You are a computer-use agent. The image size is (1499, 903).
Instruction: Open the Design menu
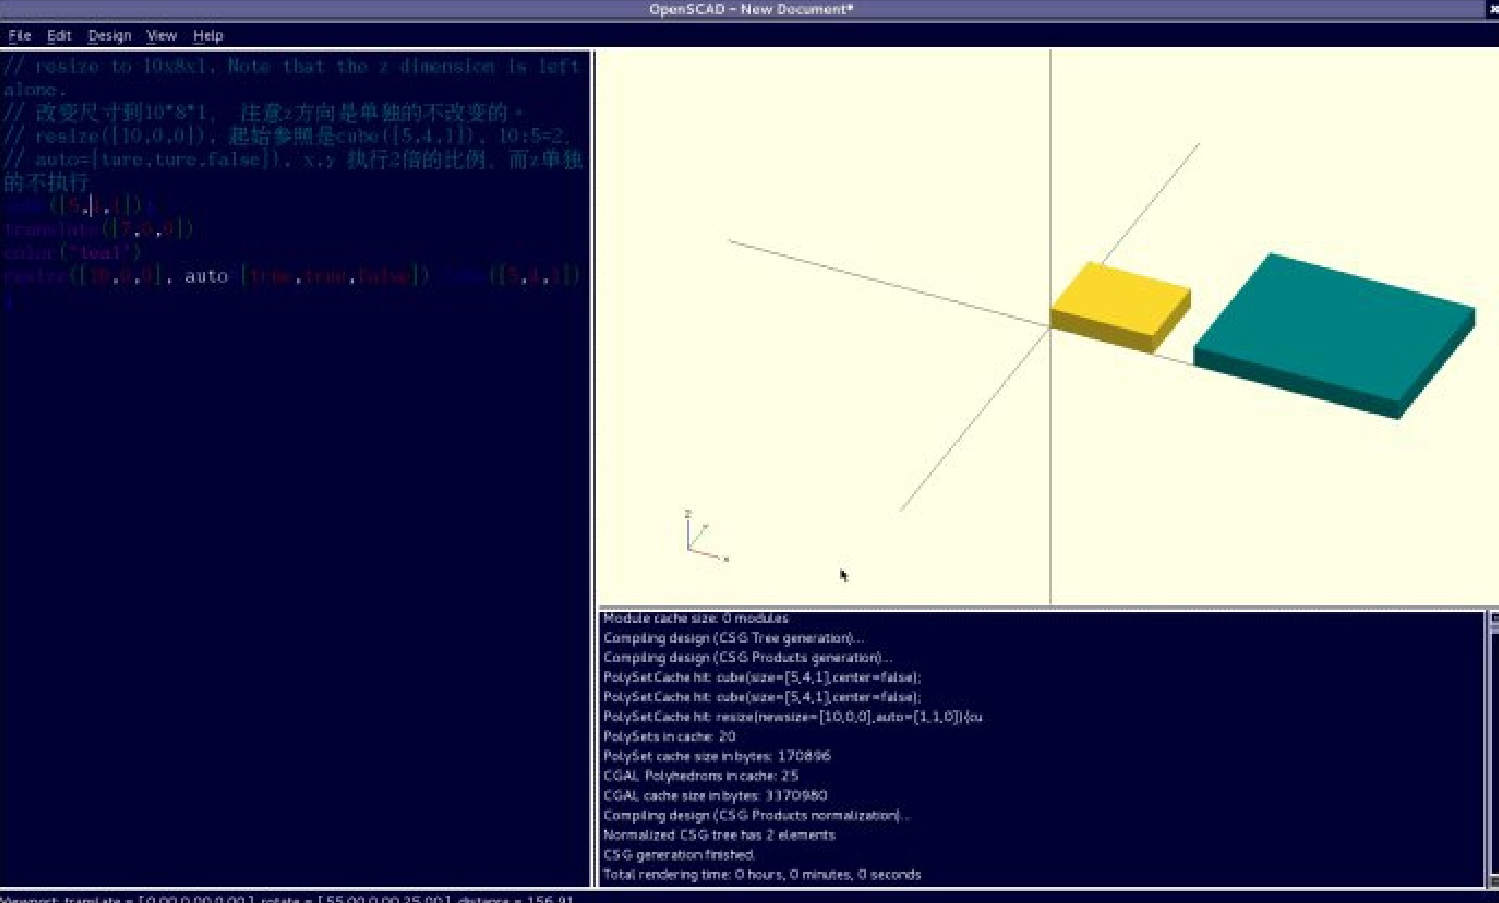[109, 36]
